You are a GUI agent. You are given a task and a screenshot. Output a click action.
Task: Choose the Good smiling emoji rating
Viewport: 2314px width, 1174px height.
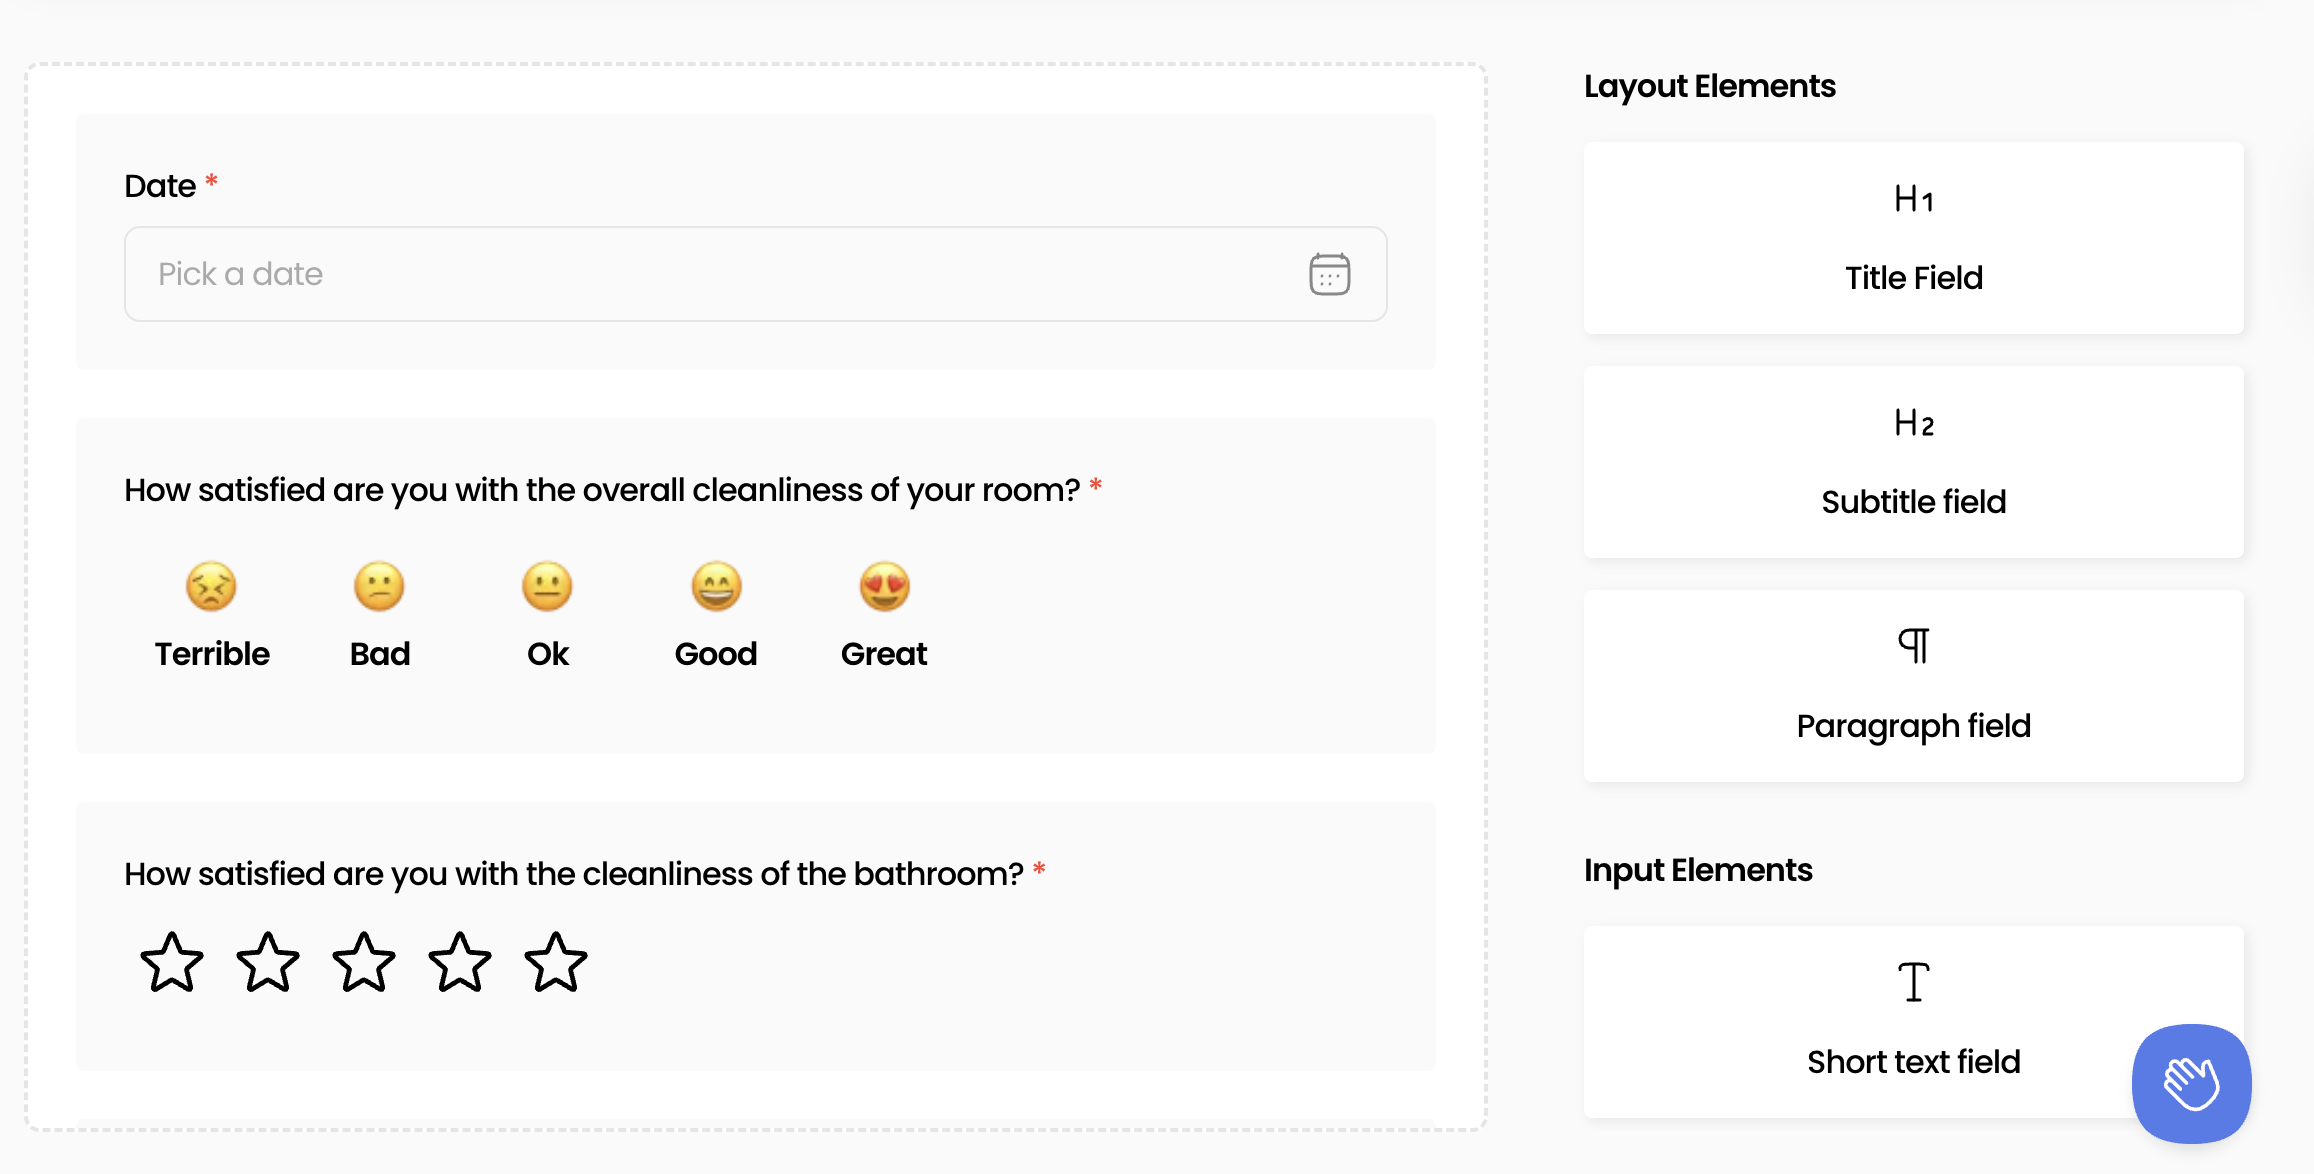715,588
